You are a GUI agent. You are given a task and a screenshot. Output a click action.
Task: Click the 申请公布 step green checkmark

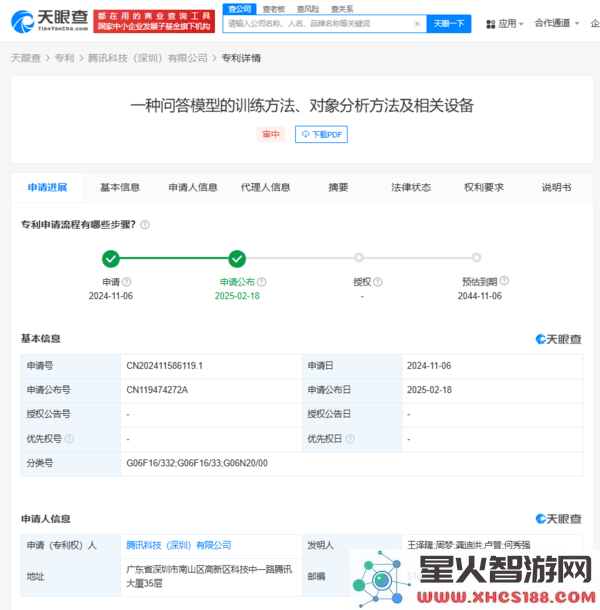[x=237, y=258]
